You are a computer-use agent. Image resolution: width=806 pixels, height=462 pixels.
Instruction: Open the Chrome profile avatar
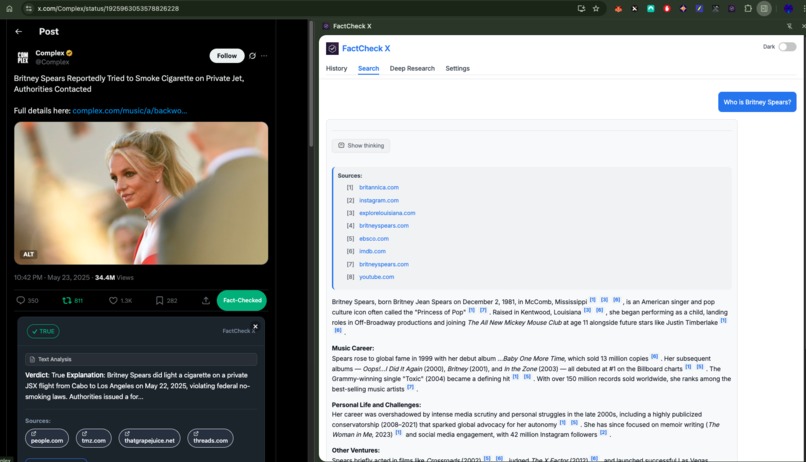click(x=788, y=9)
